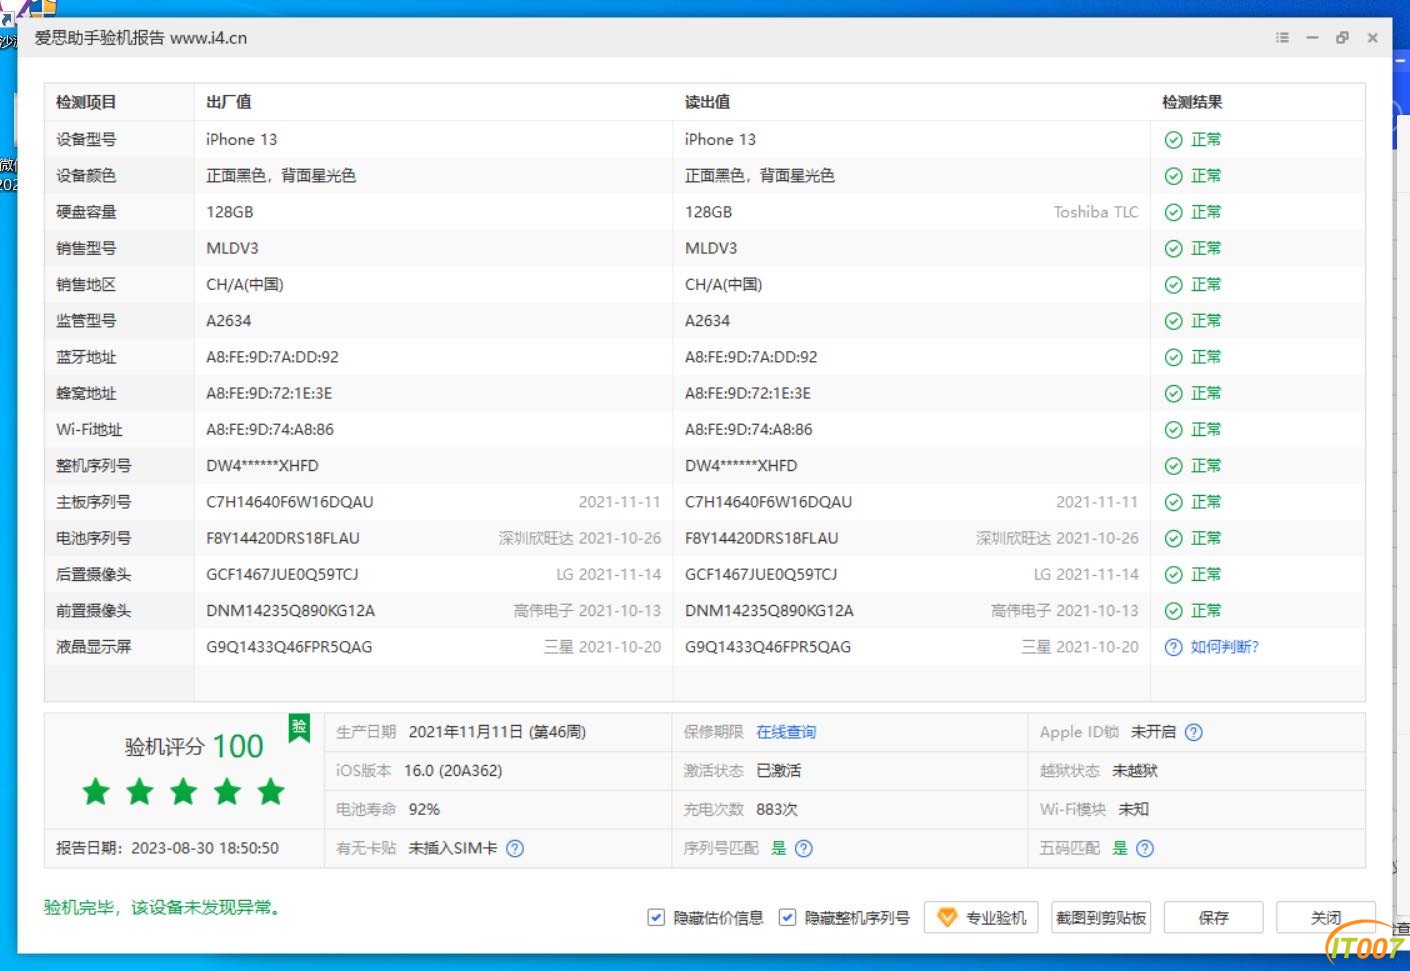Minimize the 爱思助手验机报告 window
The image size is (1410, 971).
pos(1312,38)
